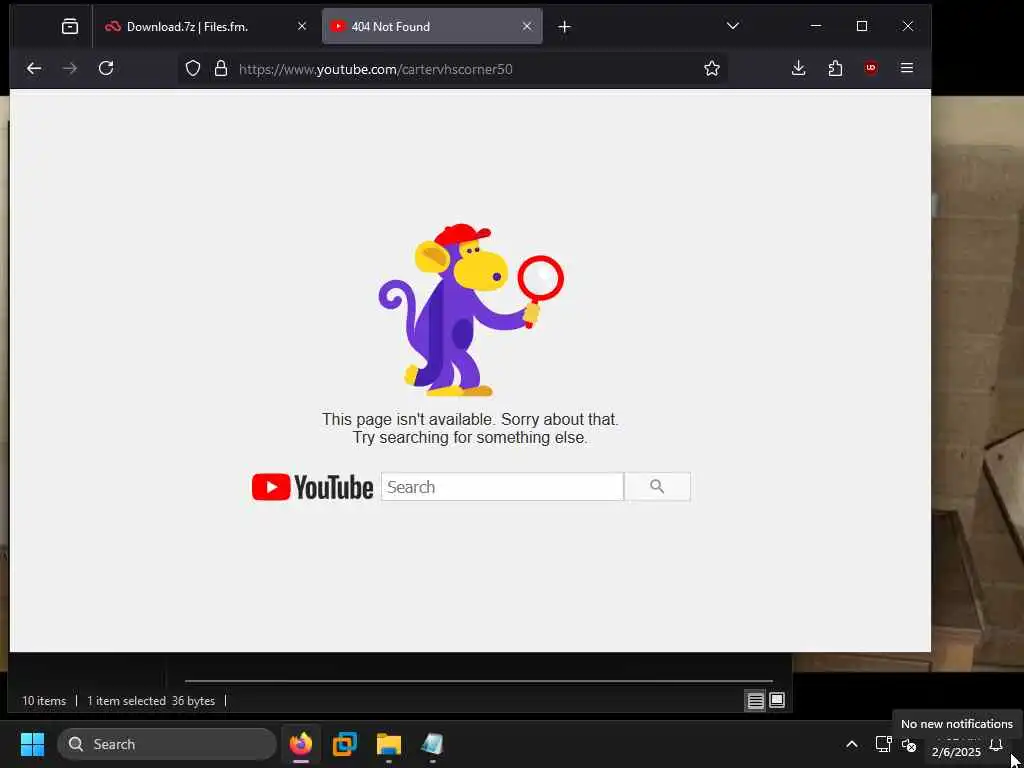Open Firefox recent browsing tab history button
This screenshot has height=768, width=1024.
(70, 26)
